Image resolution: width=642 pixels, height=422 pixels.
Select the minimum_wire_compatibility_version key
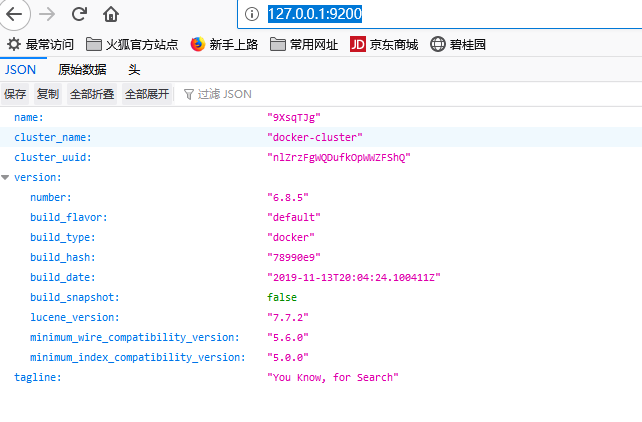135,338
